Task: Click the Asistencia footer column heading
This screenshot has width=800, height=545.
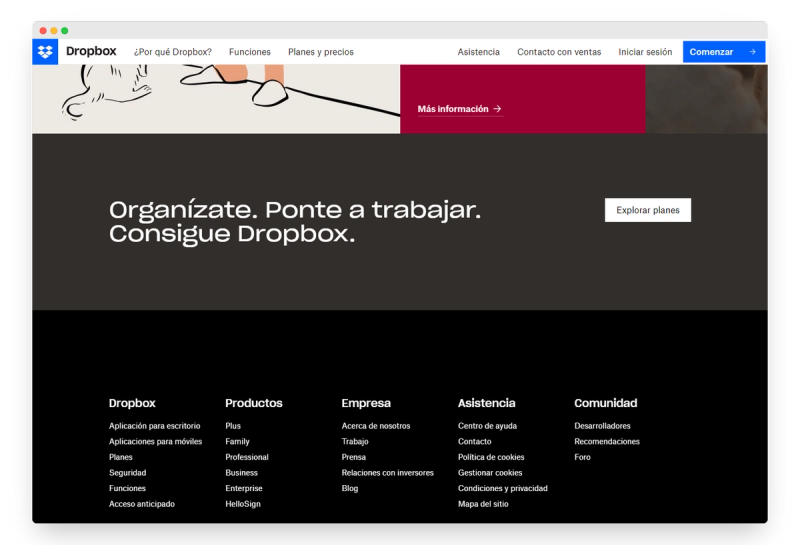Action: coord(486,403)
